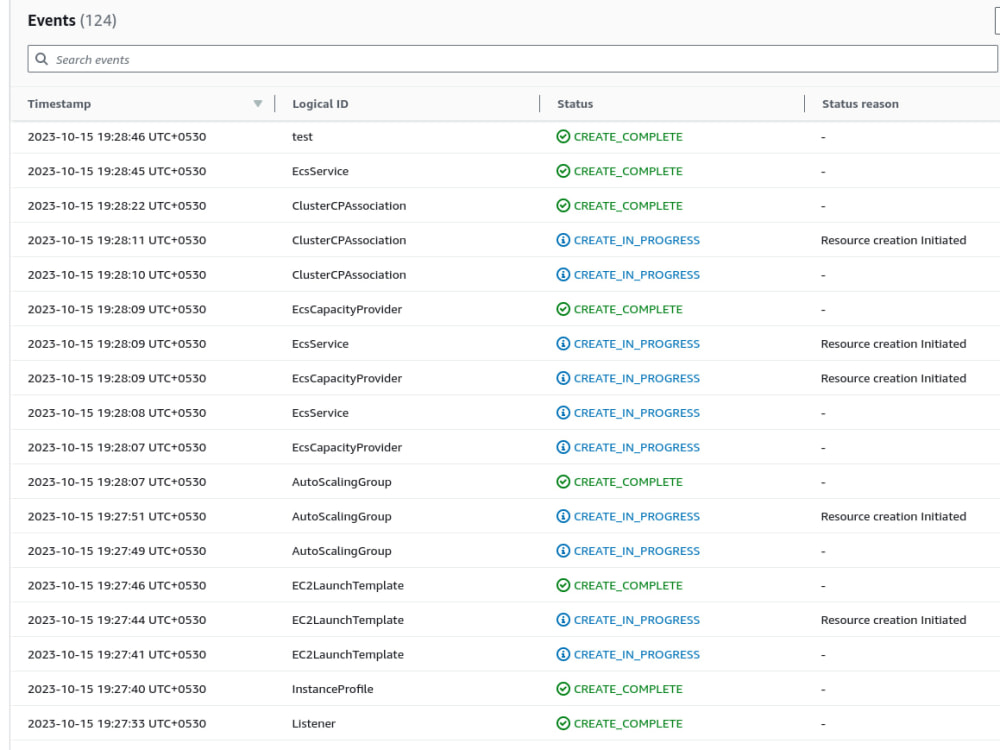The width and height of the screenshot is (1000, 750).
Task: Click the complete check icon for EcsService at 19:28:45
Action: coord(563,171)
